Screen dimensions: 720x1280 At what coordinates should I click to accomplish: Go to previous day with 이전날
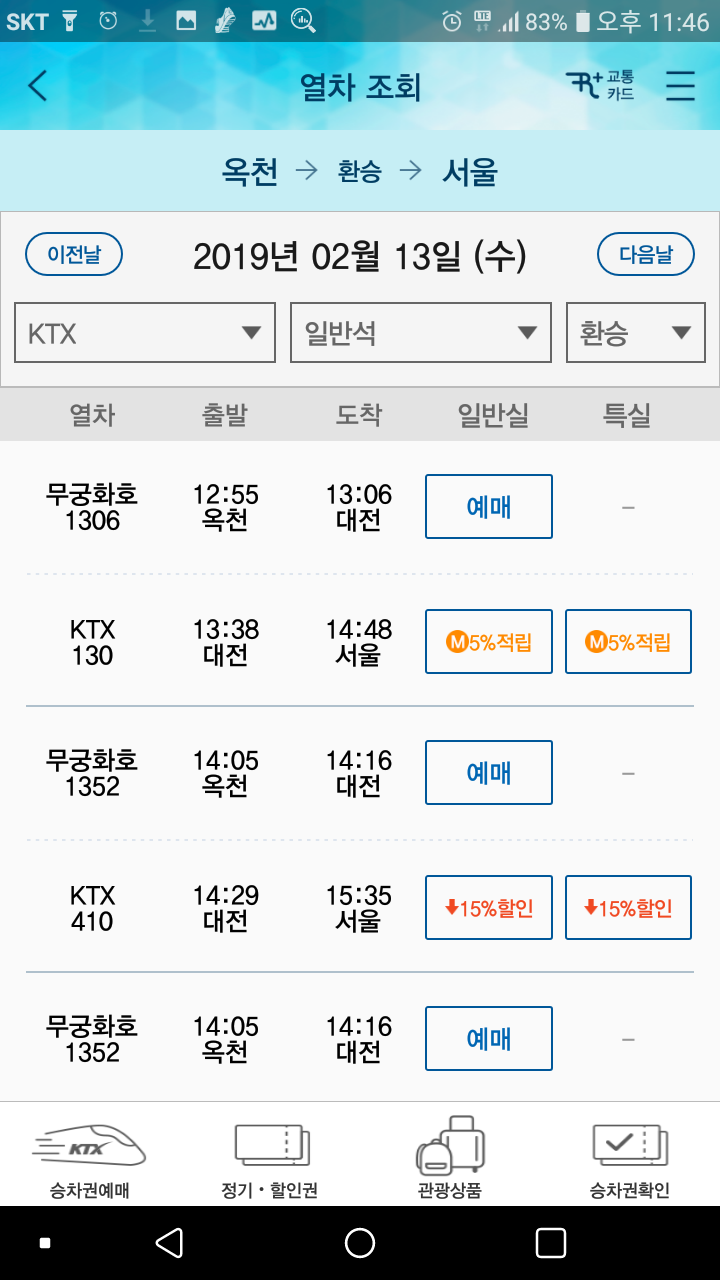tap(74, 254)
